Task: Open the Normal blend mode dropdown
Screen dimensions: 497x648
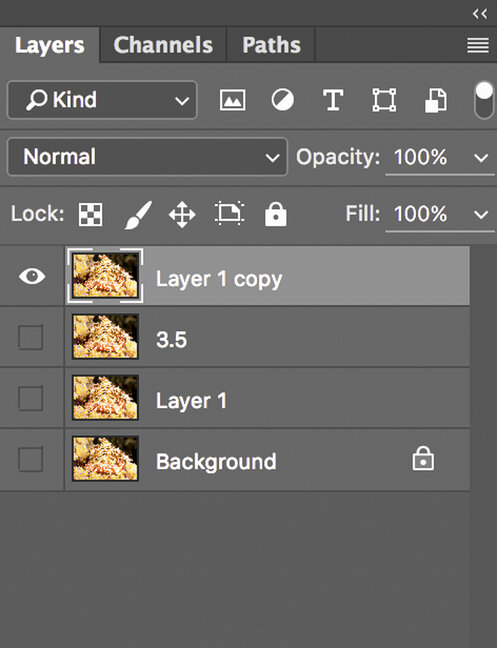Action: point(147,157)
